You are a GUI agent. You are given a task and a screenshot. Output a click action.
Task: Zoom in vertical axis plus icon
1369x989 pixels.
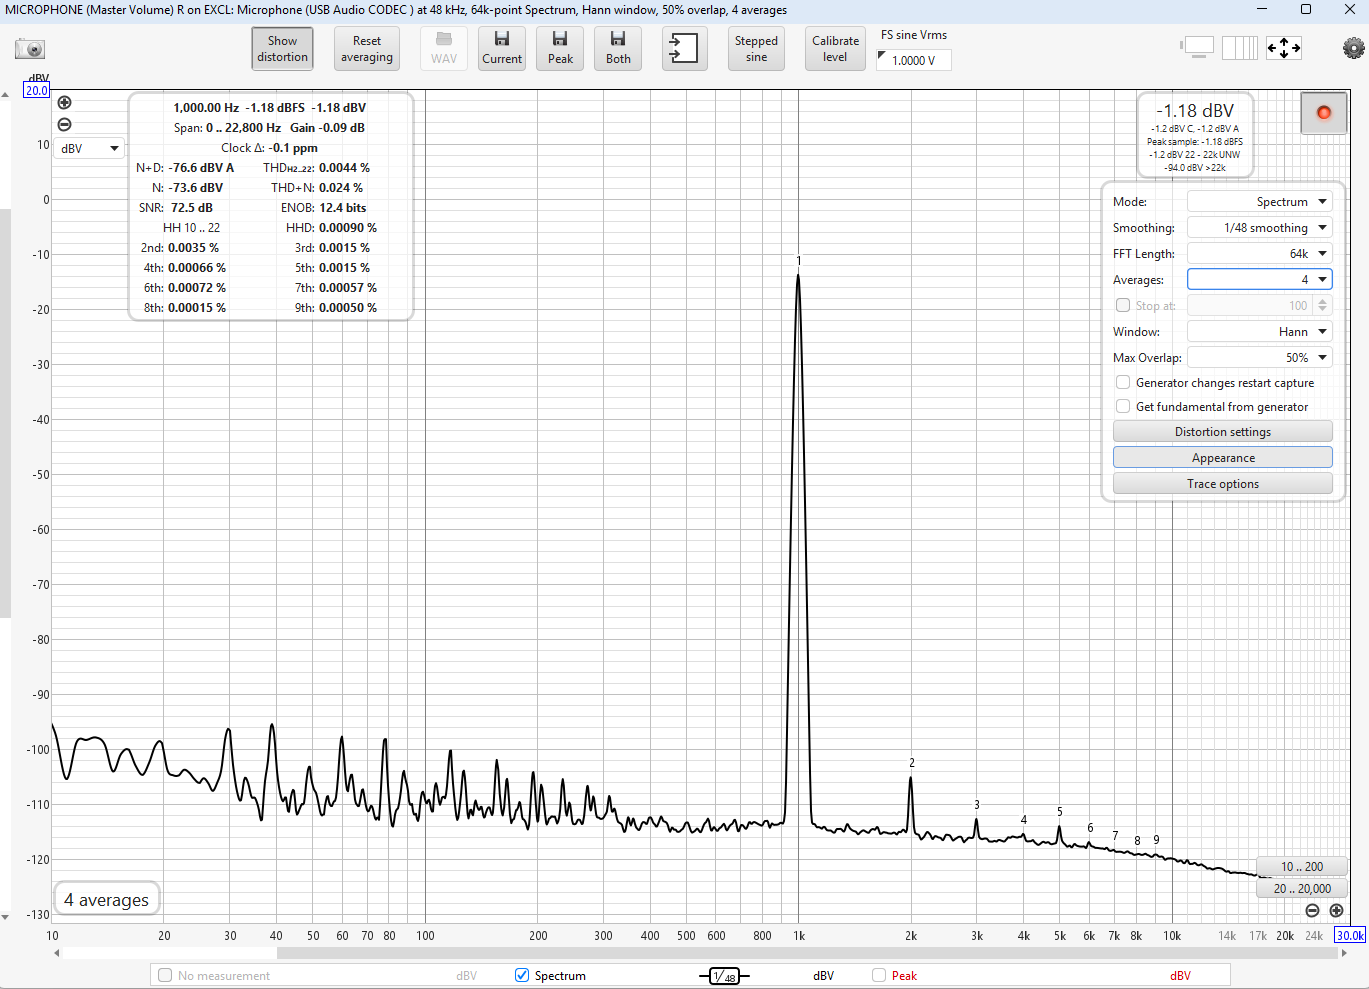point(64,102)
